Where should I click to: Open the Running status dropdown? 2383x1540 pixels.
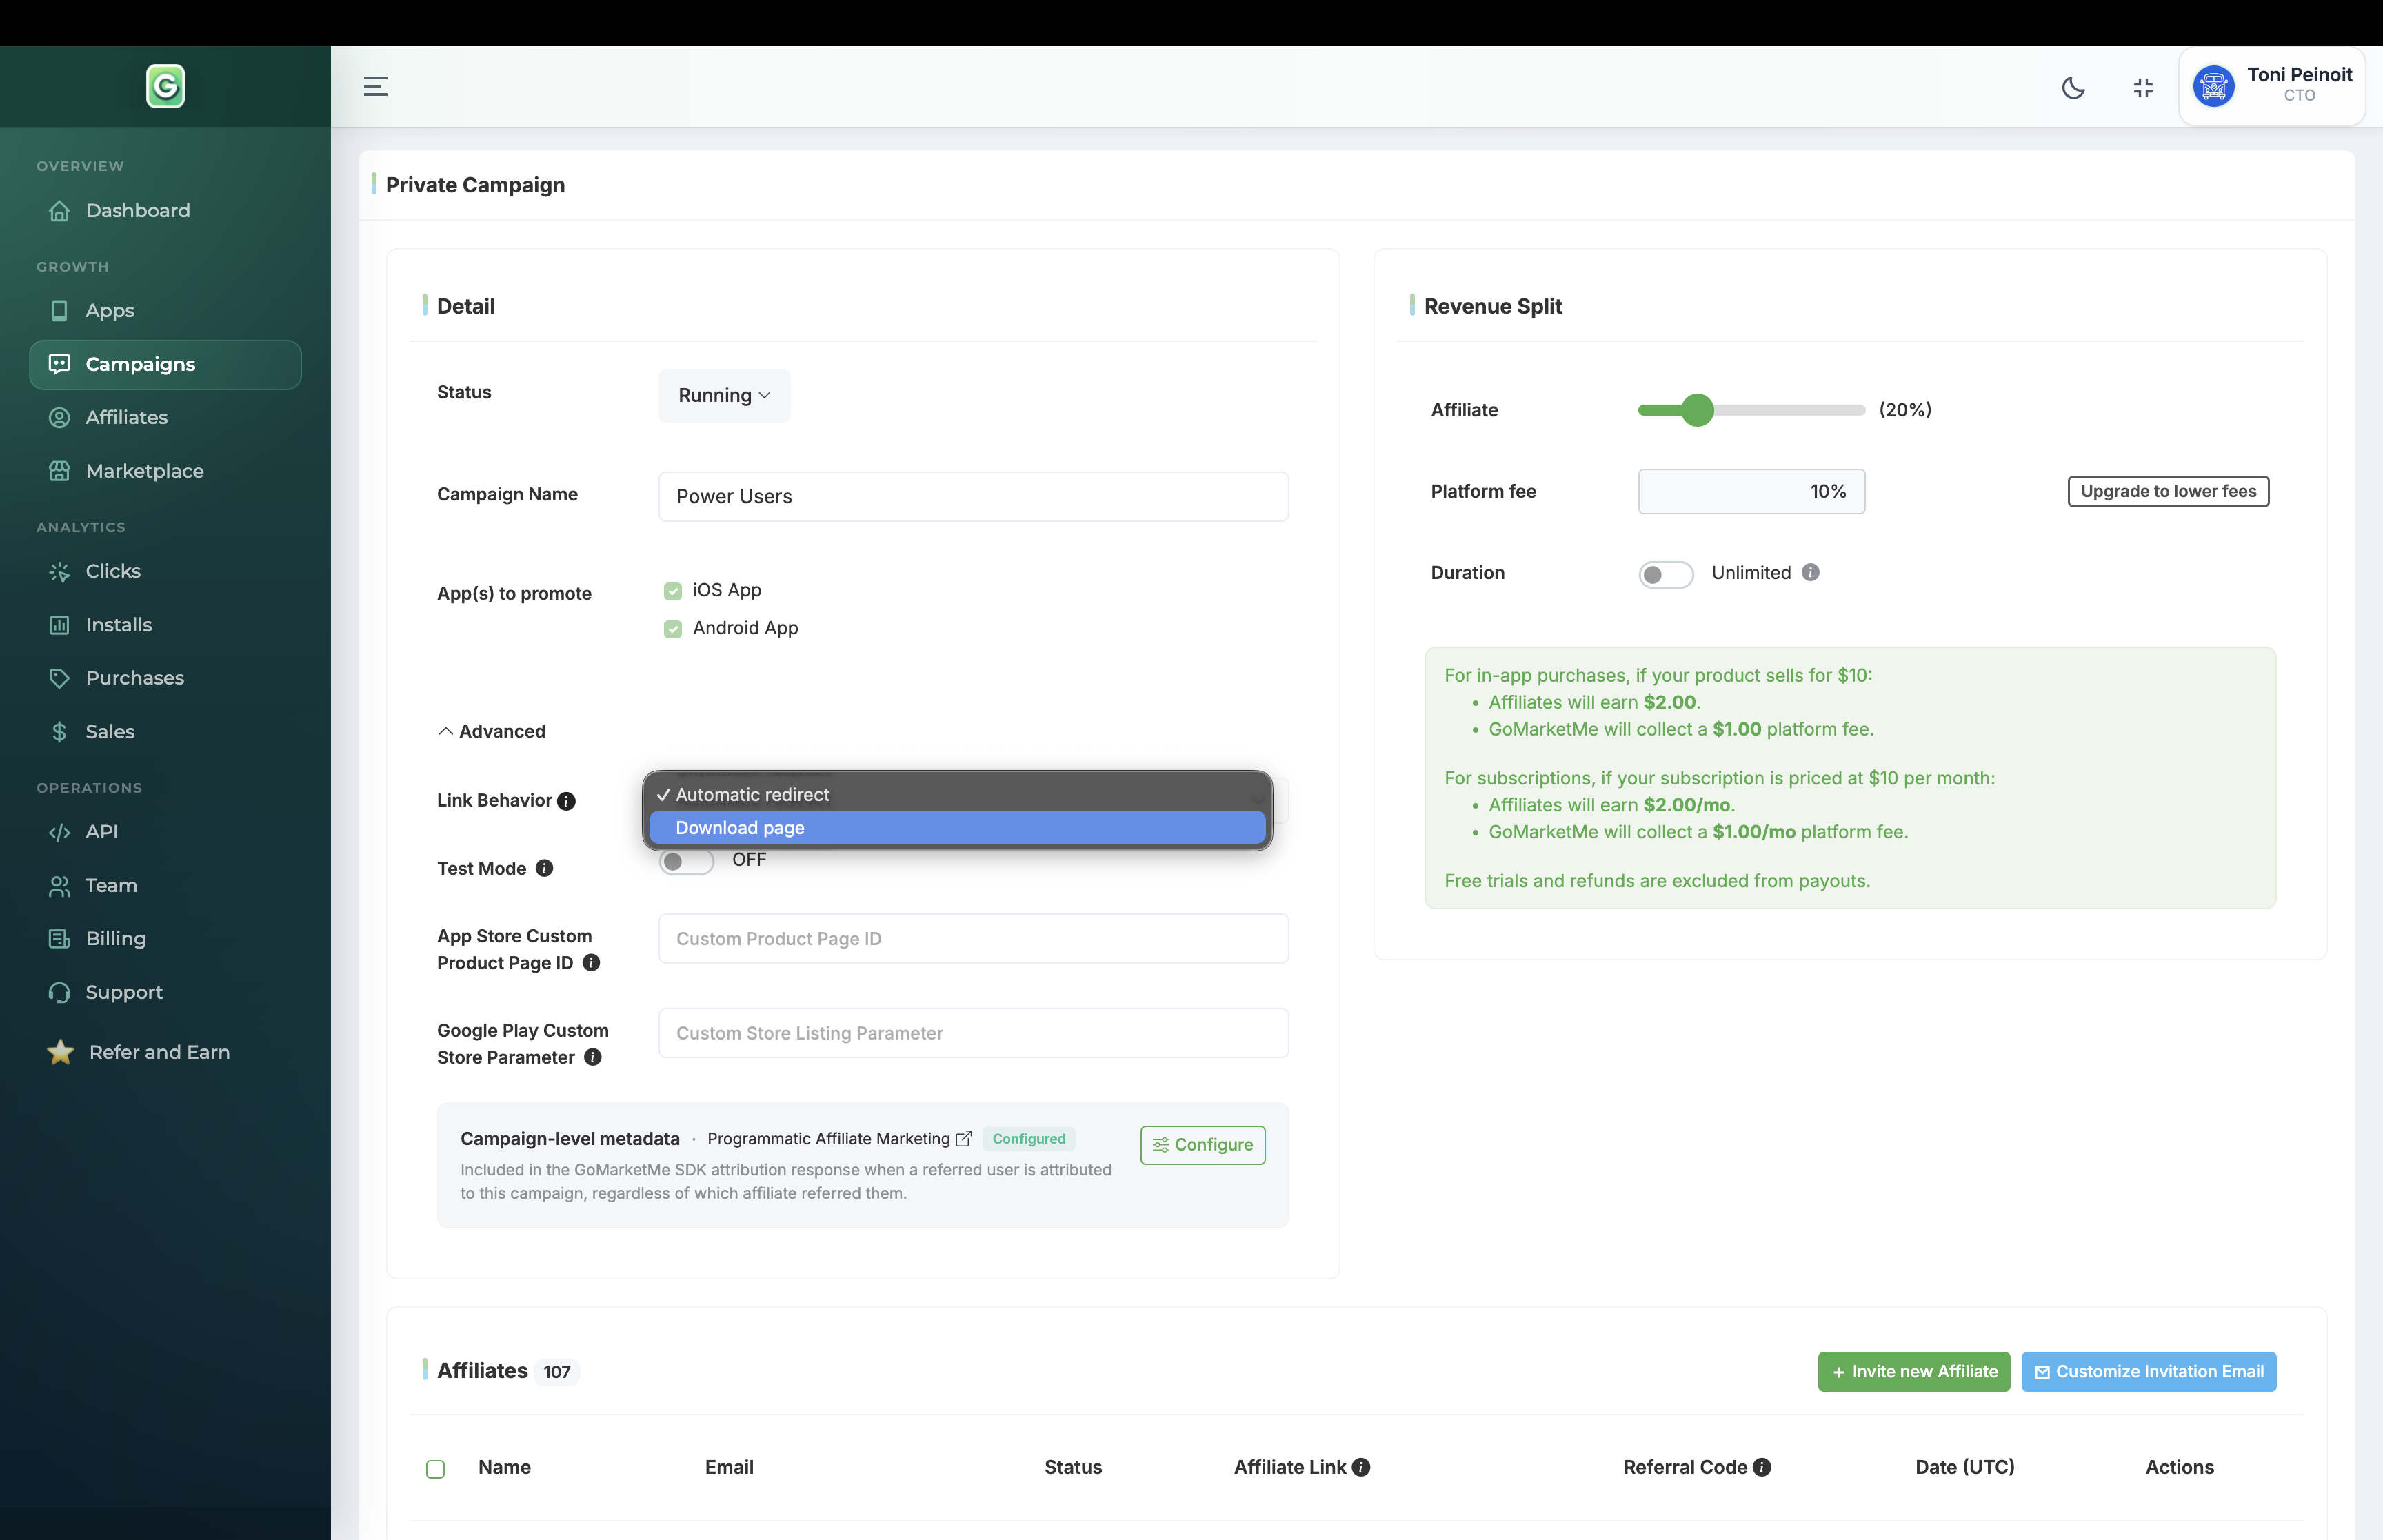point(724,396)
